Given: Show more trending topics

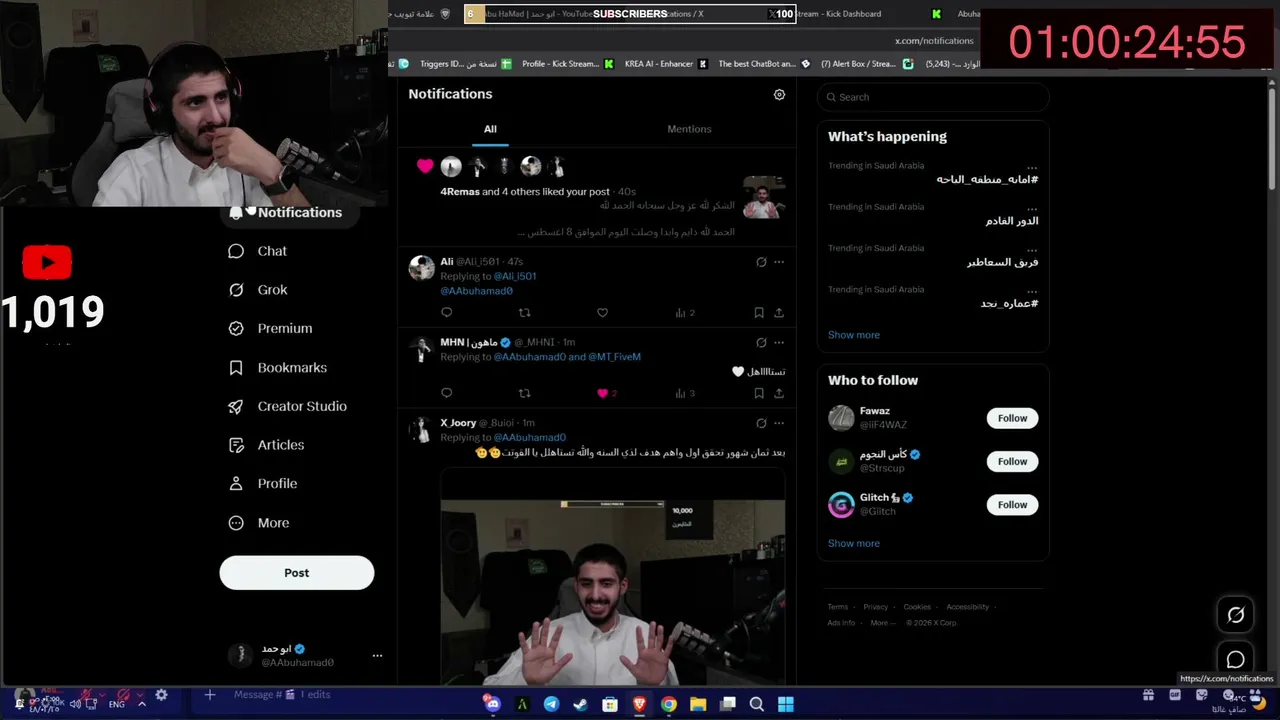Looking at the screenshot, I should coord(854,335).
